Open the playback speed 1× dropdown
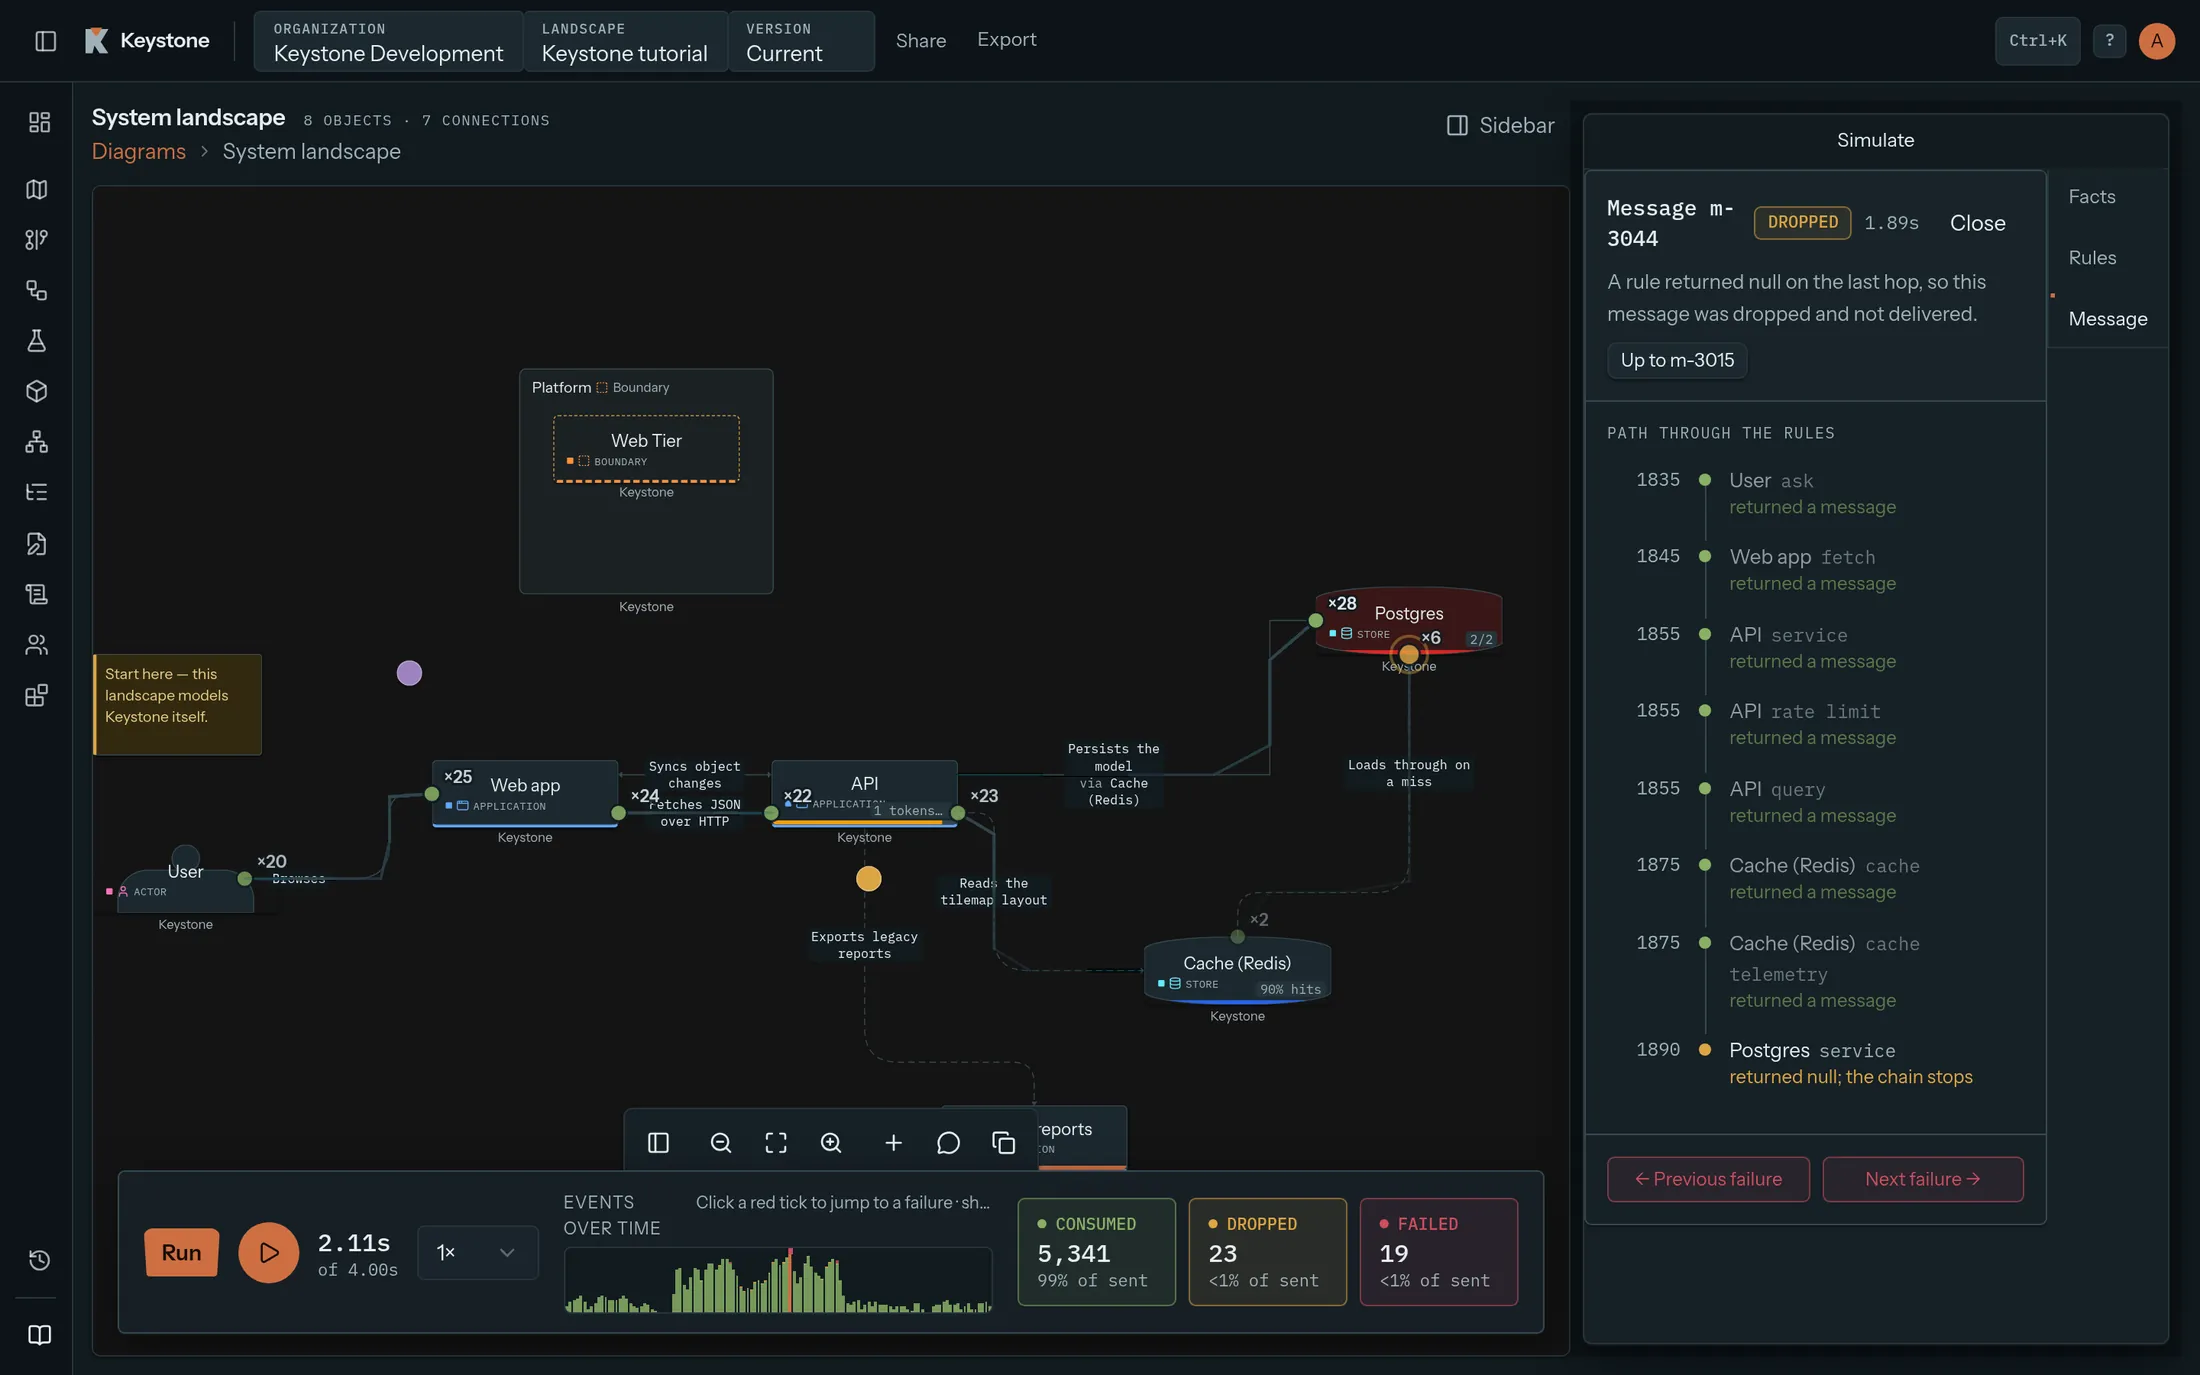 477,1252
